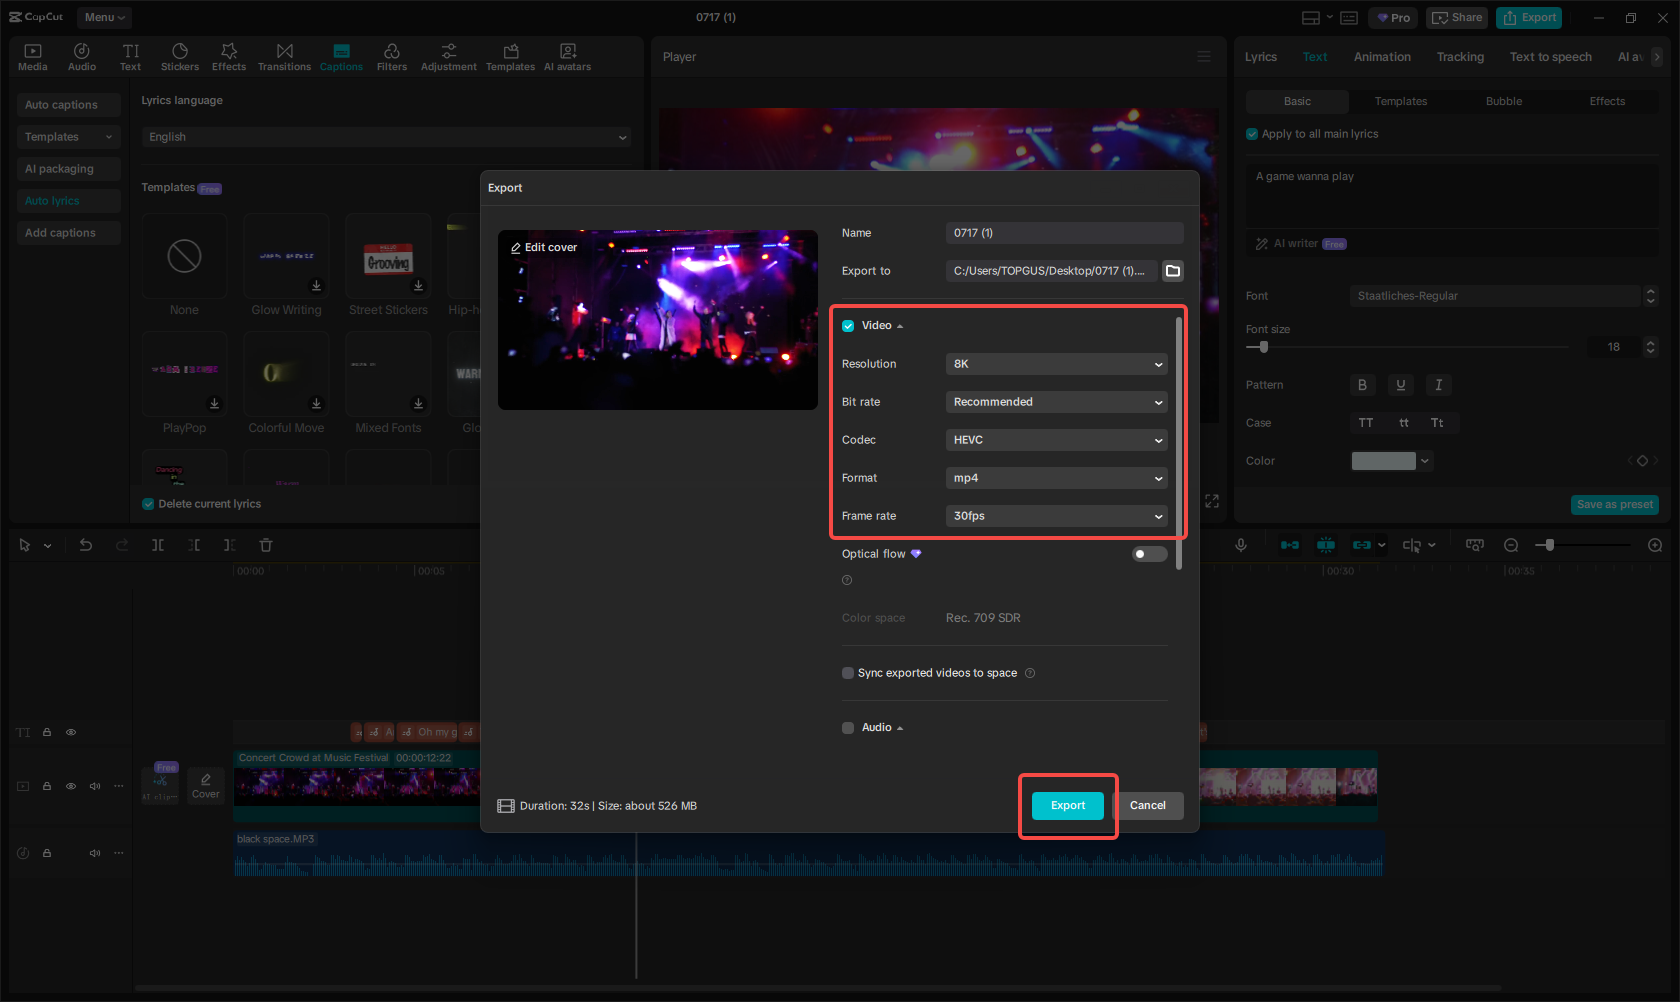
Task: Click the undo arrow in timeline toolbar
Action: pyautogui.click(x=86, y=545)
